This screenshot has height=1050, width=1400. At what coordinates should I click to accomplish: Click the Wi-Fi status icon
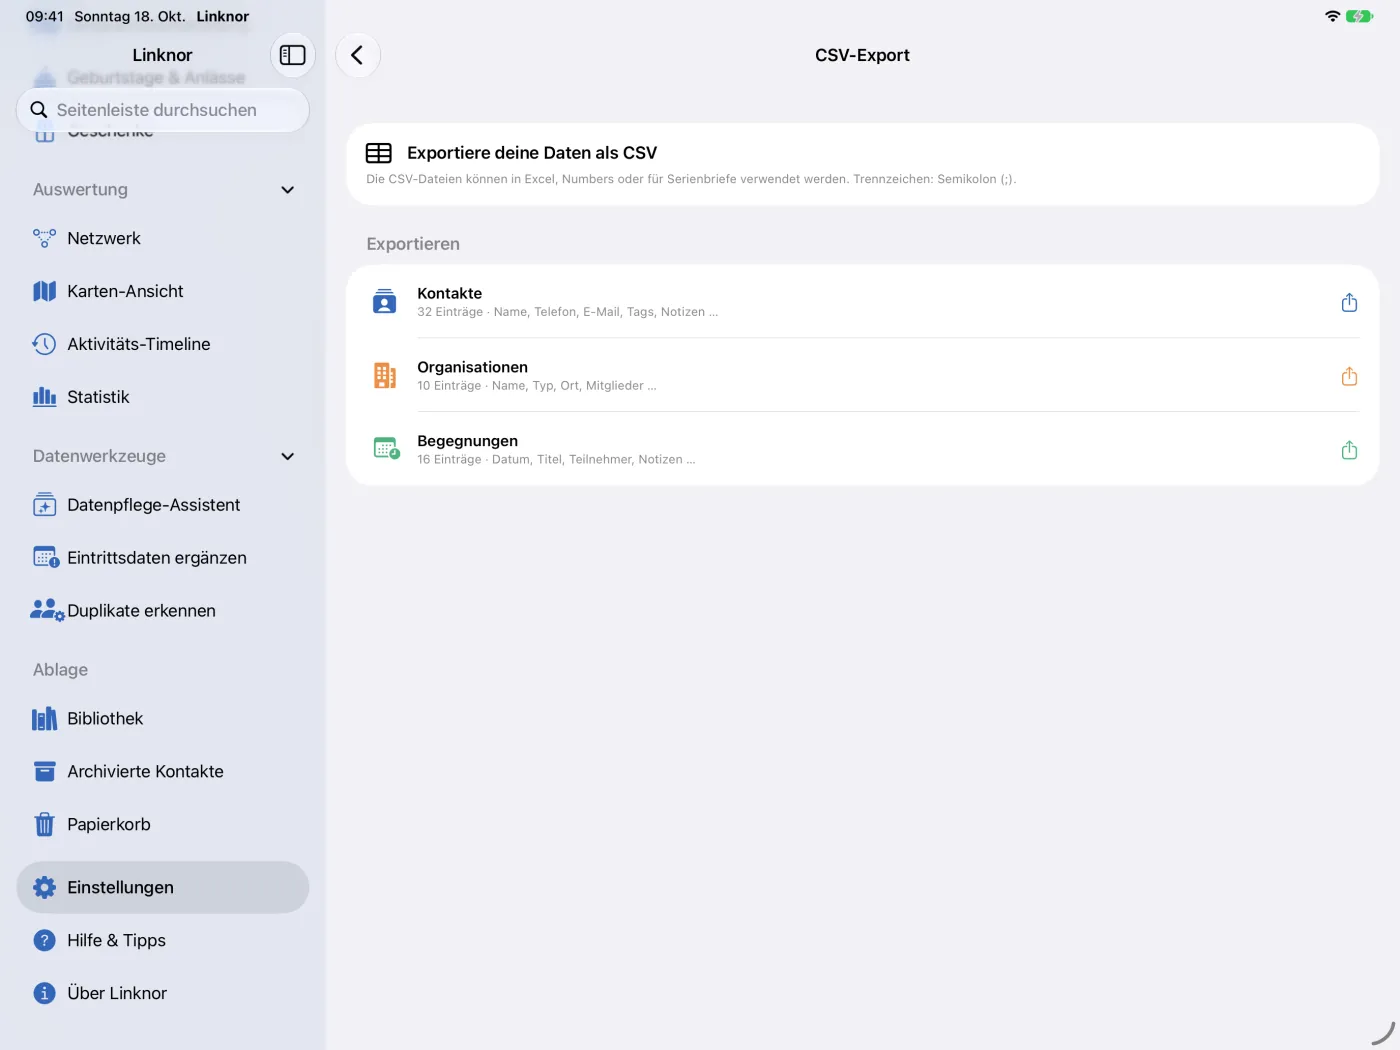pos(1332,16)
